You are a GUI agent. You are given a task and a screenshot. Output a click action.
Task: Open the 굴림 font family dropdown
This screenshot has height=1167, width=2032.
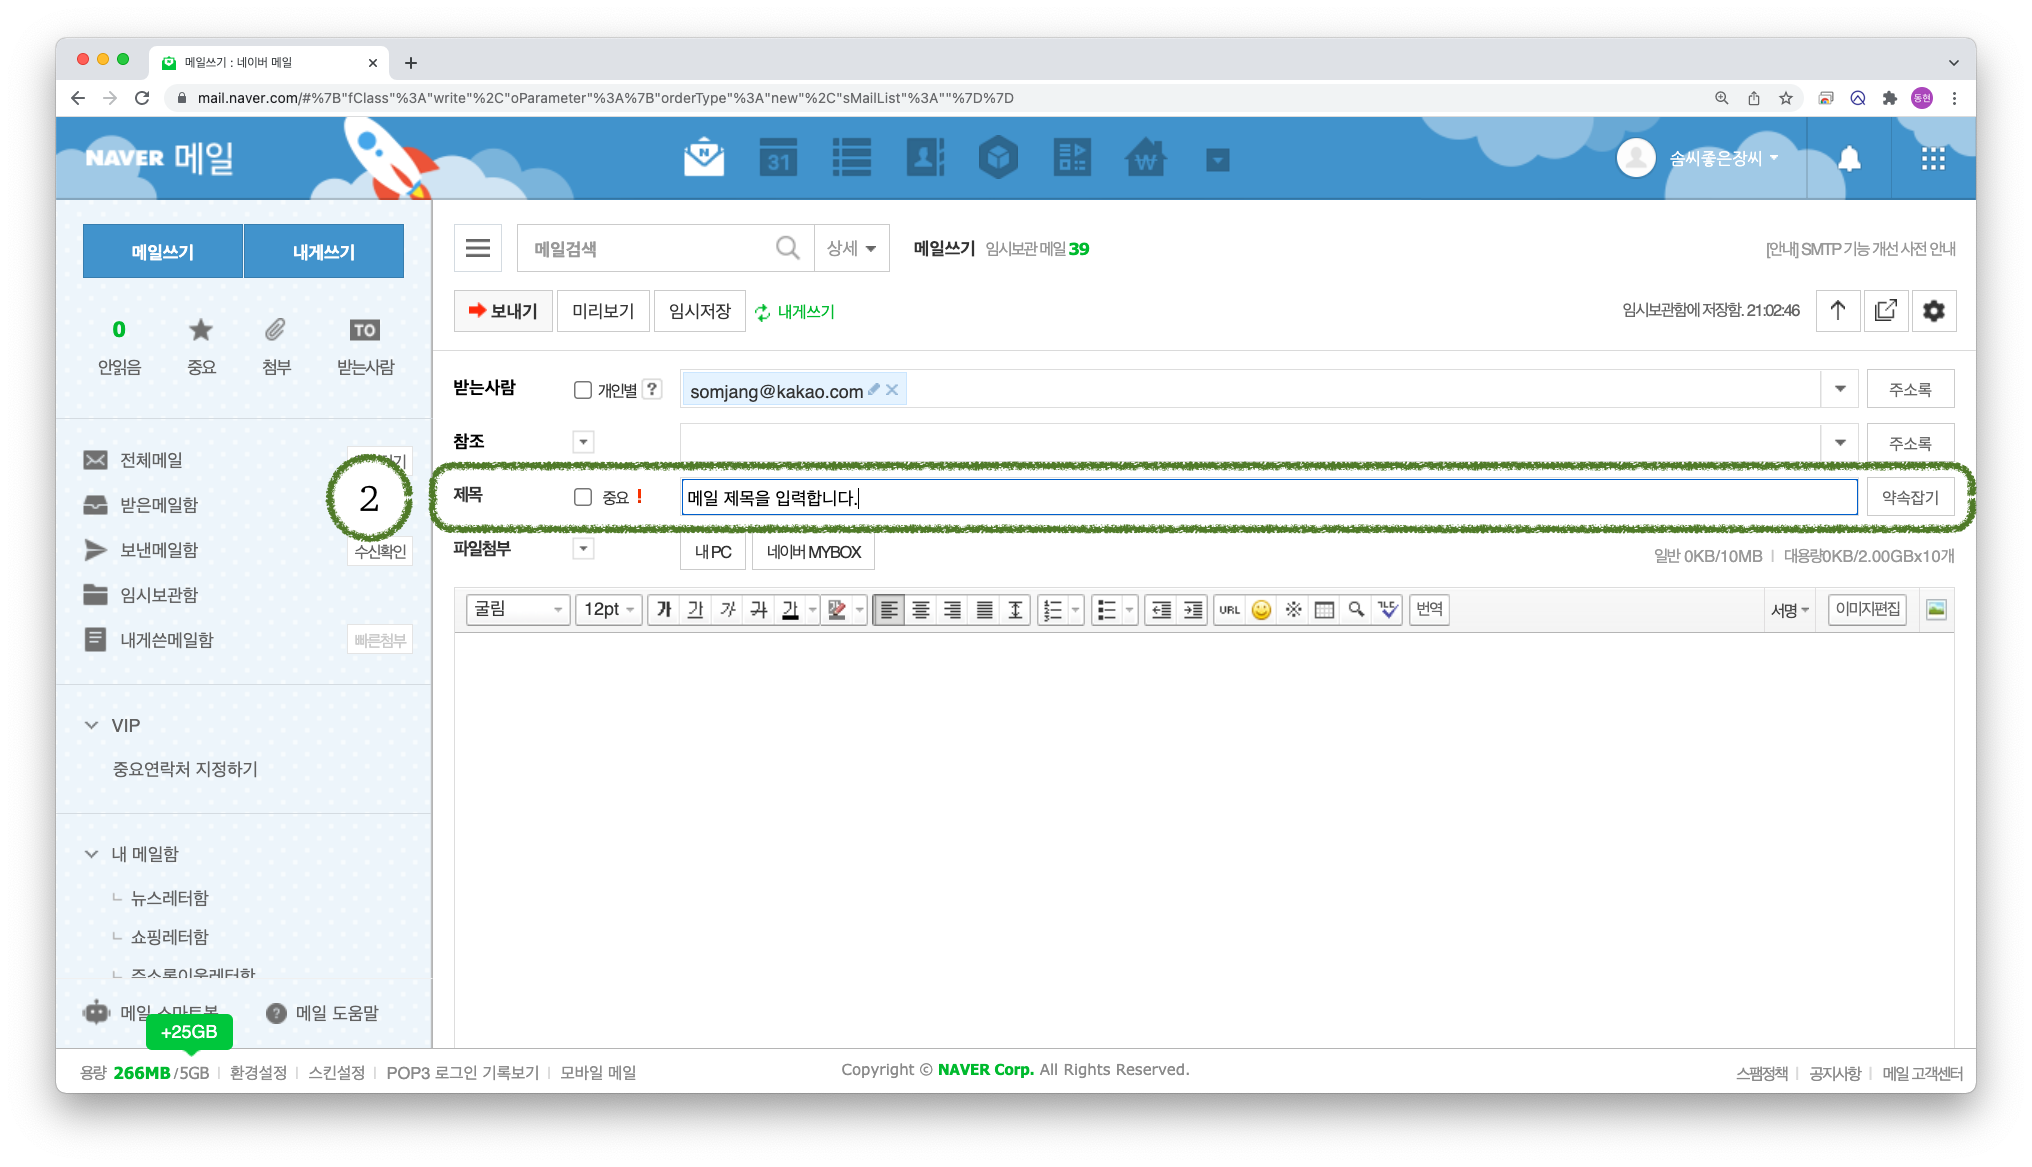tap(518, 610)
